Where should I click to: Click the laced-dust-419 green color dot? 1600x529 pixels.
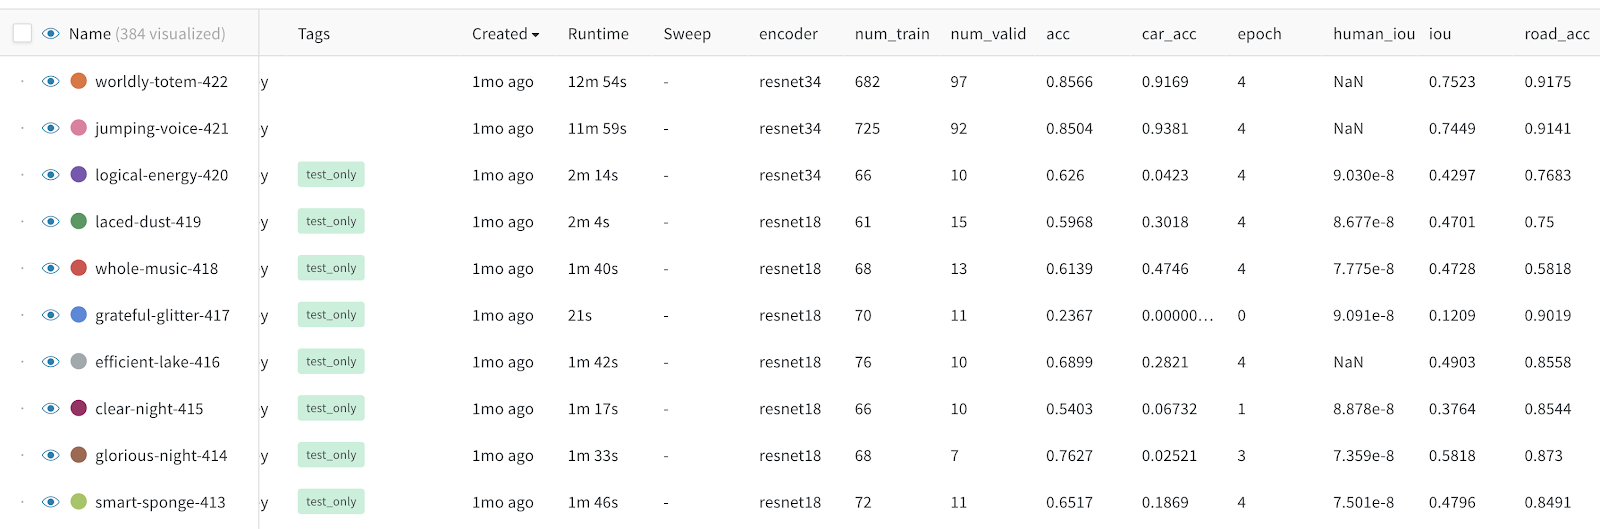click(x=79, y=221)
